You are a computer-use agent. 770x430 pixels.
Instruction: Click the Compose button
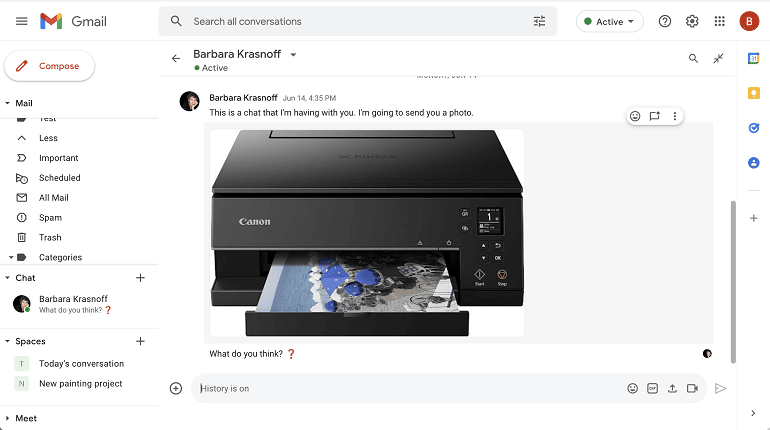(x=50, y=66)
